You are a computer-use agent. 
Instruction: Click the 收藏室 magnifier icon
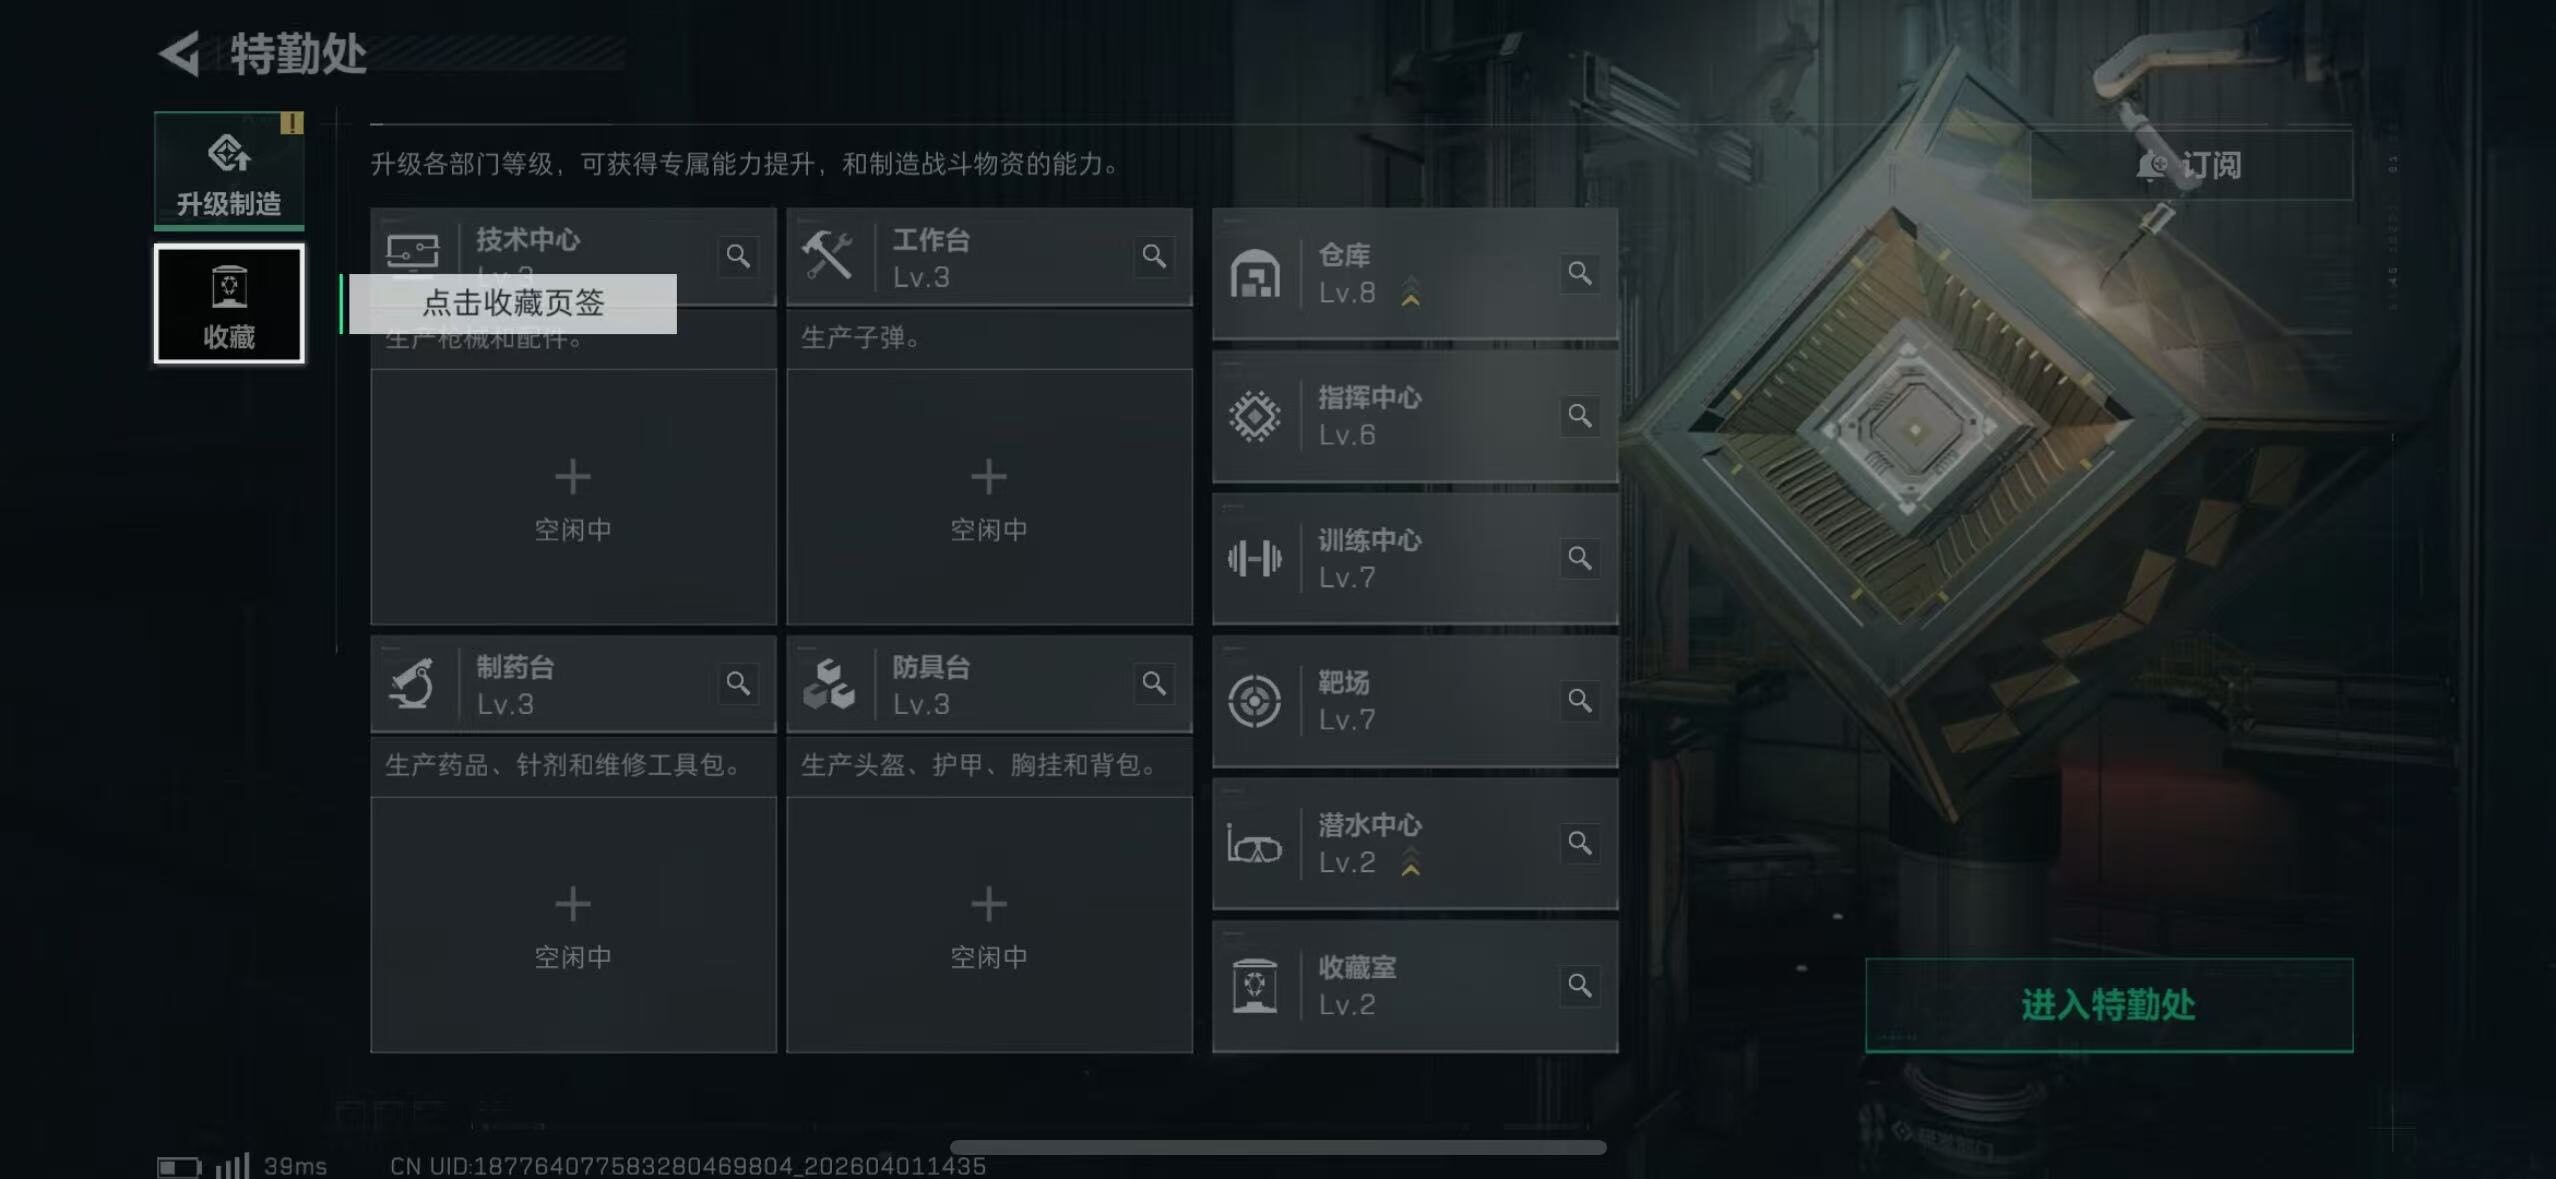[1580, 985]
